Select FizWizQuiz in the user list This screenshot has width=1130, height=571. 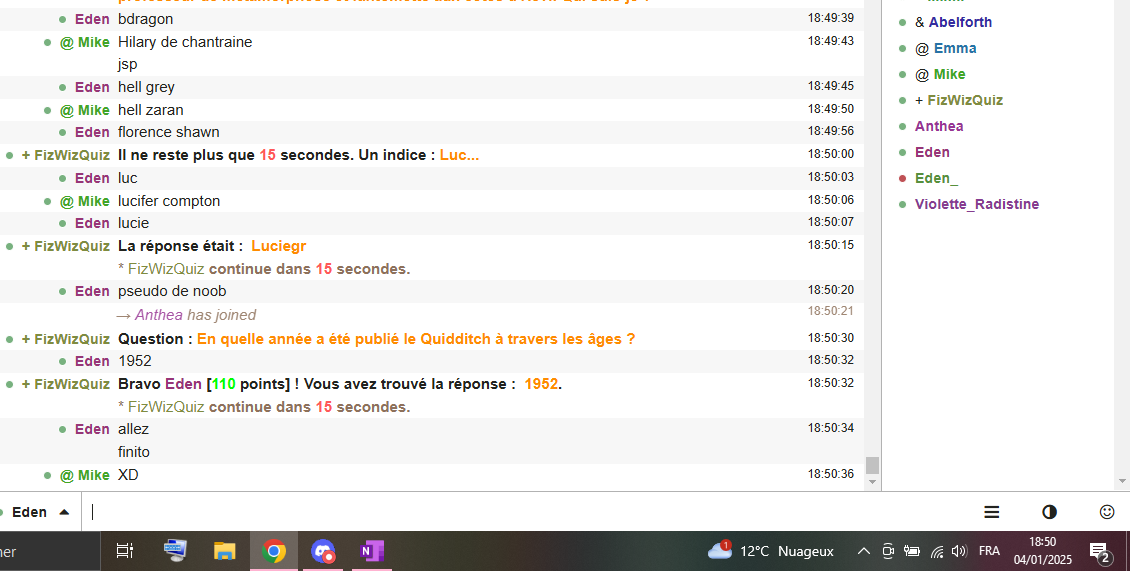tap(965, 100)
